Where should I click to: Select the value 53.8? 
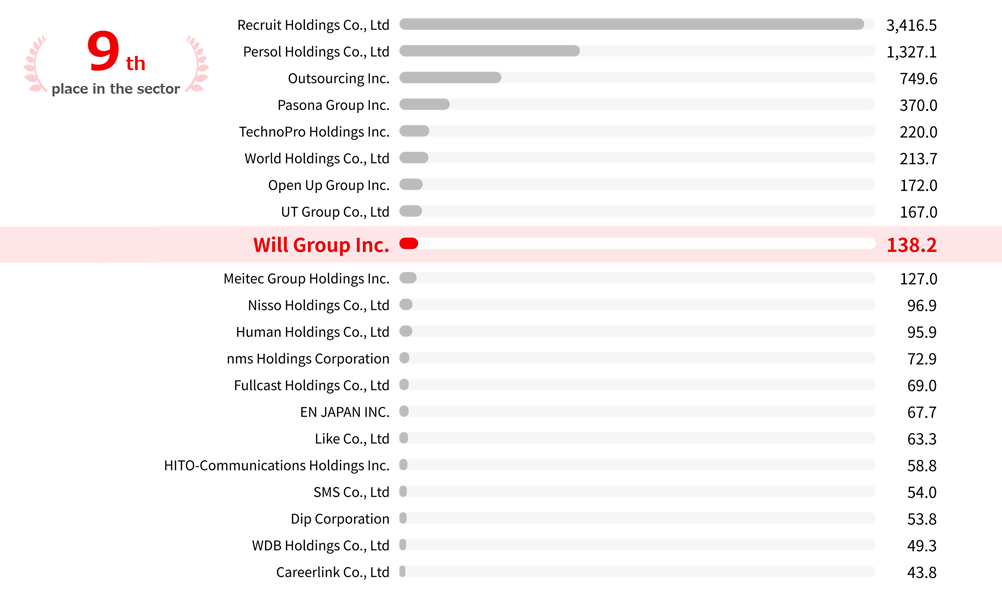[922, 519]
